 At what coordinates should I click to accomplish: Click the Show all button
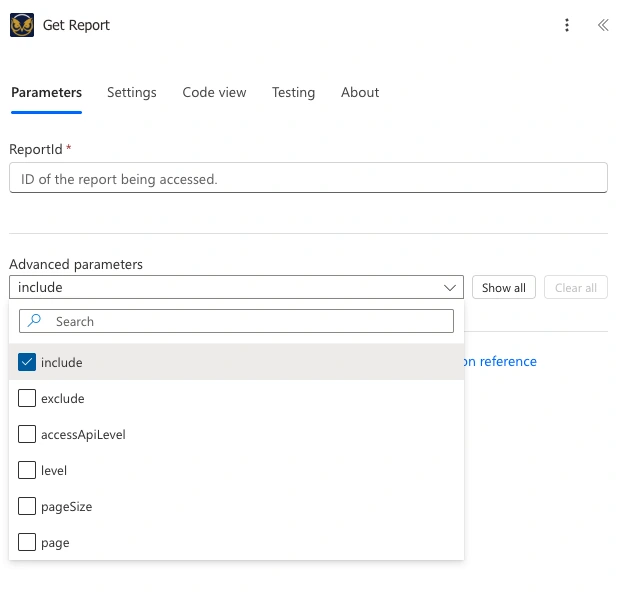click(503, 288)
